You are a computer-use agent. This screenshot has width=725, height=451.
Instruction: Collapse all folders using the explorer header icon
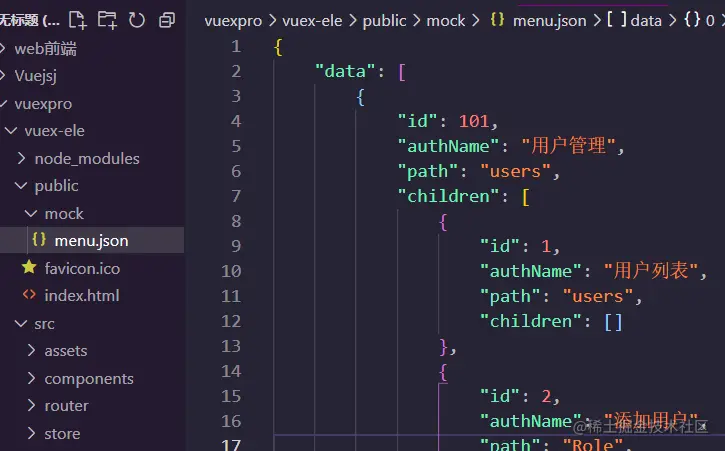(x=166, y=20)
